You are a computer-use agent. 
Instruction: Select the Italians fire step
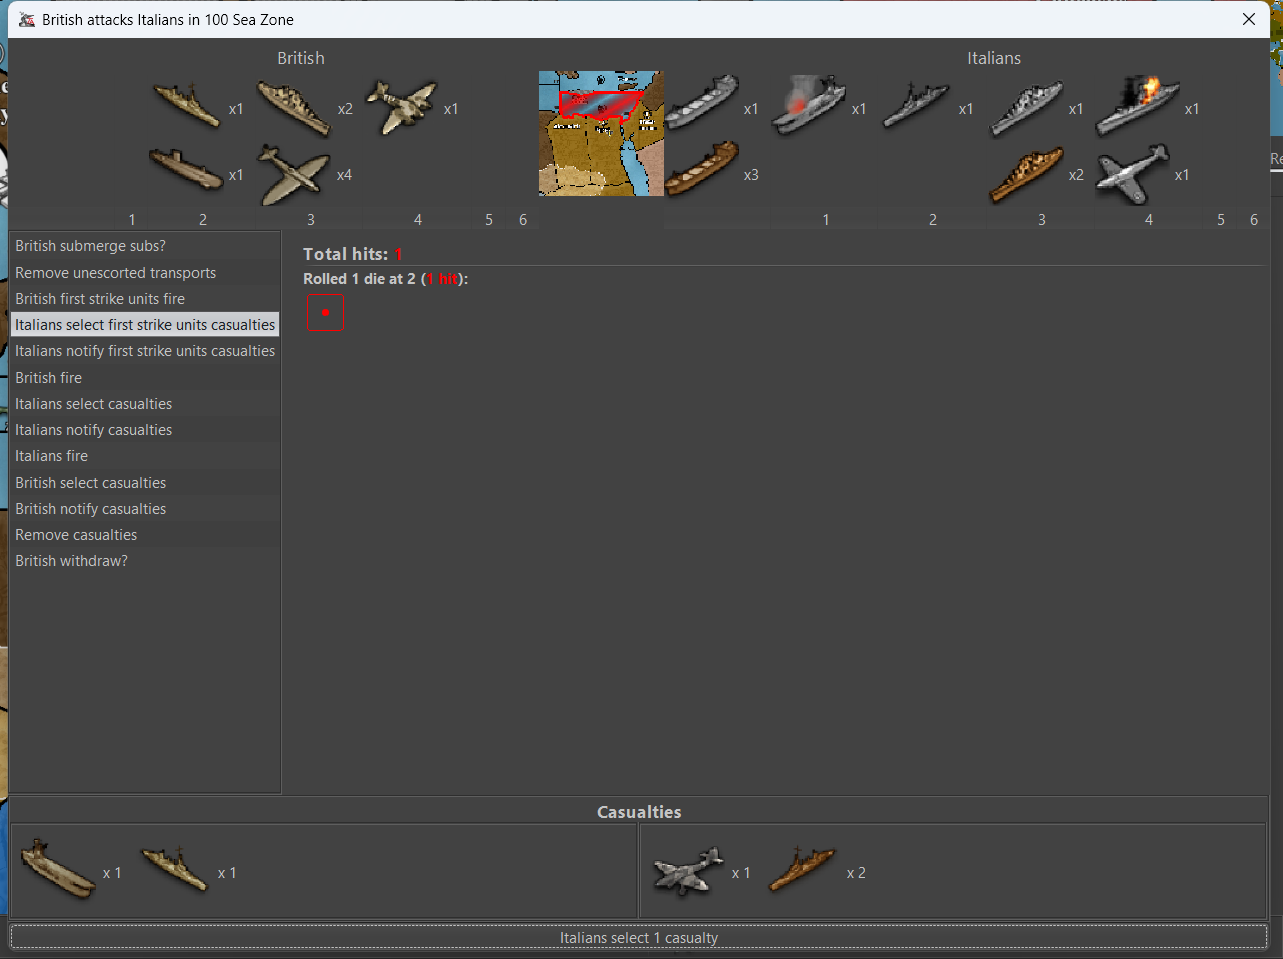[x=145, y=456]
